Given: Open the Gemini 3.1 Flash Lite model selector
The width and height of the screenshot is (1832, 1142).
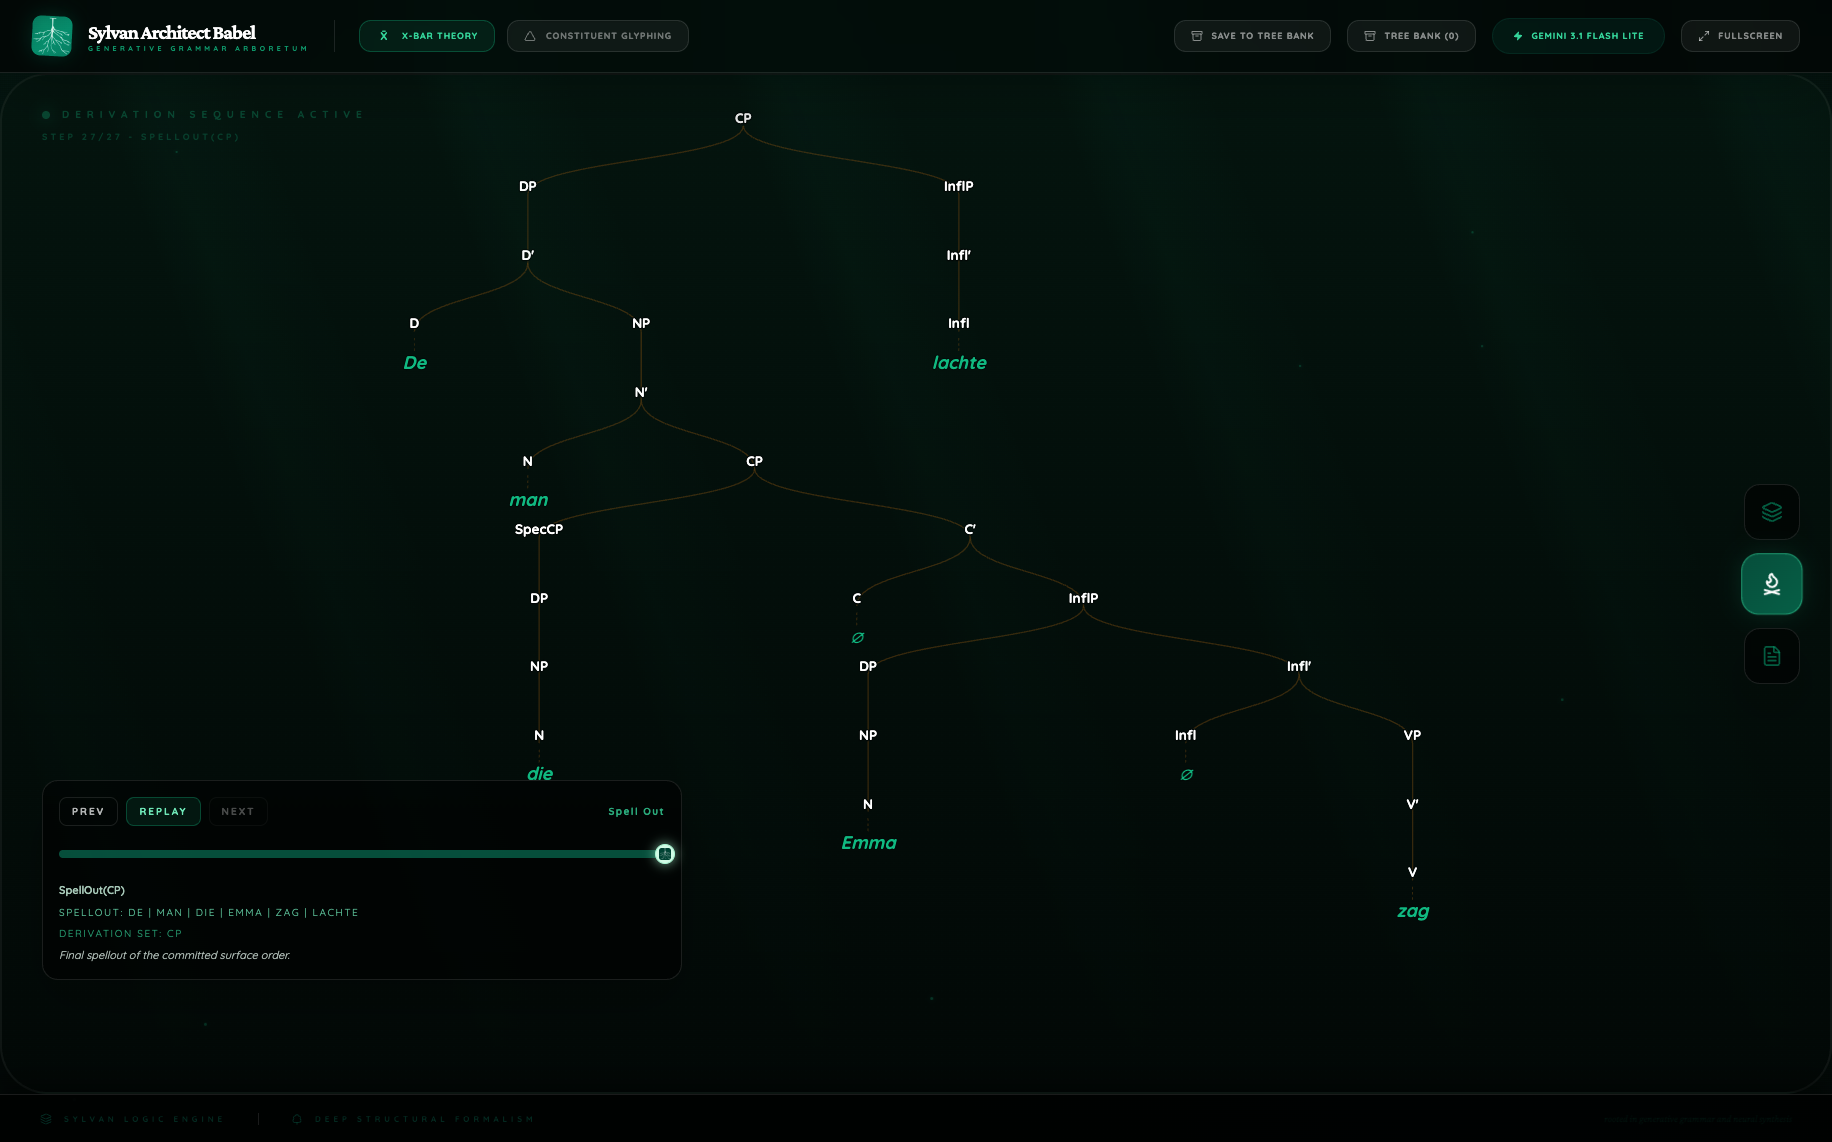Looking at the screenshot, I should tap(1578, 36).
